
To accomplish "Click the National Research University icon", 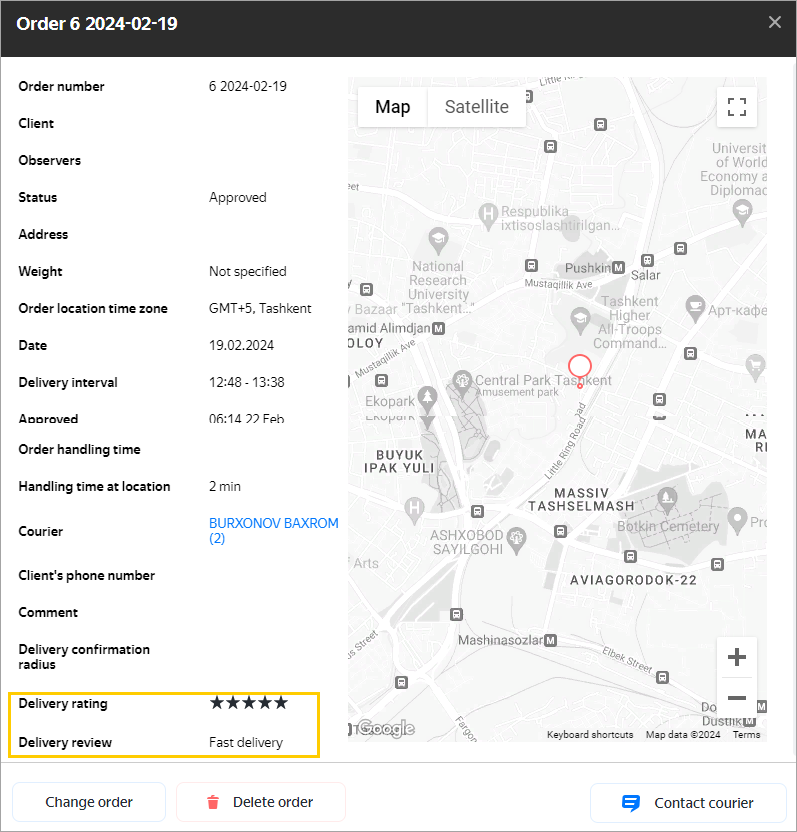I will tap(437, 239).
